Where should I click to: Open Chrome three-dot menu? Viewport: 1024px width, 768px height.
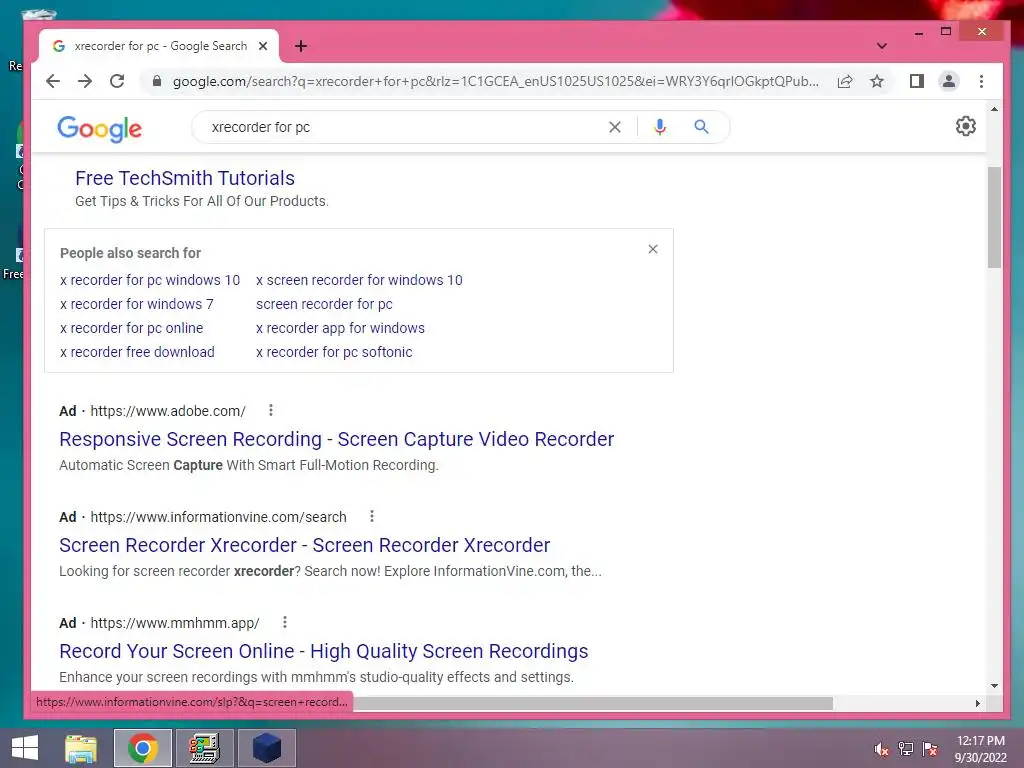(x=981, y=81)
